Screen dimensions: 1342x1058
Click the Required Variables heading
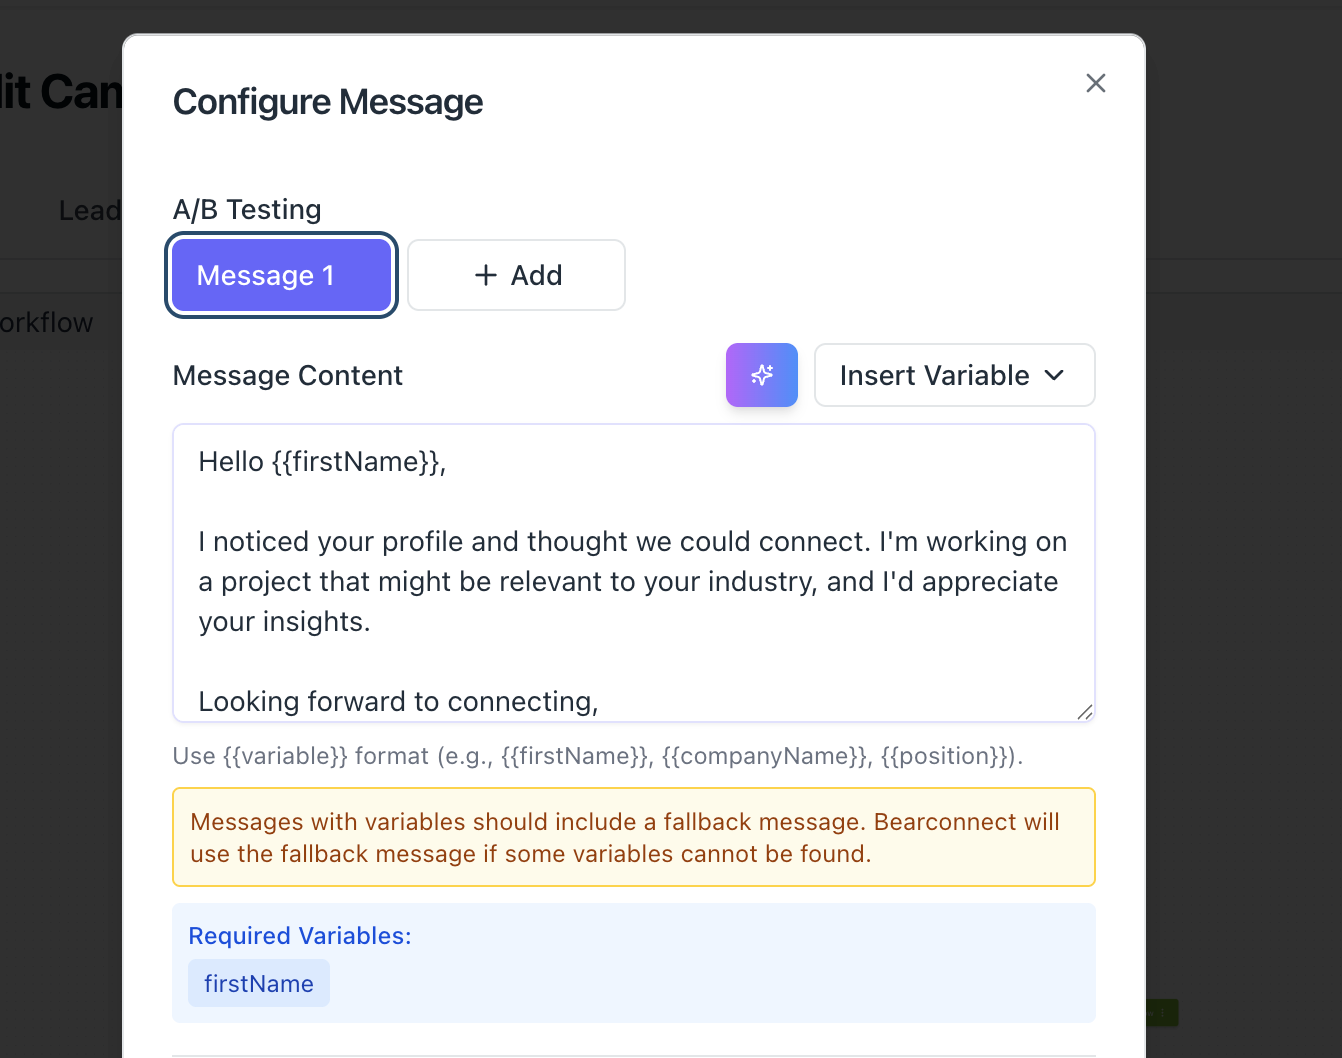300,936
